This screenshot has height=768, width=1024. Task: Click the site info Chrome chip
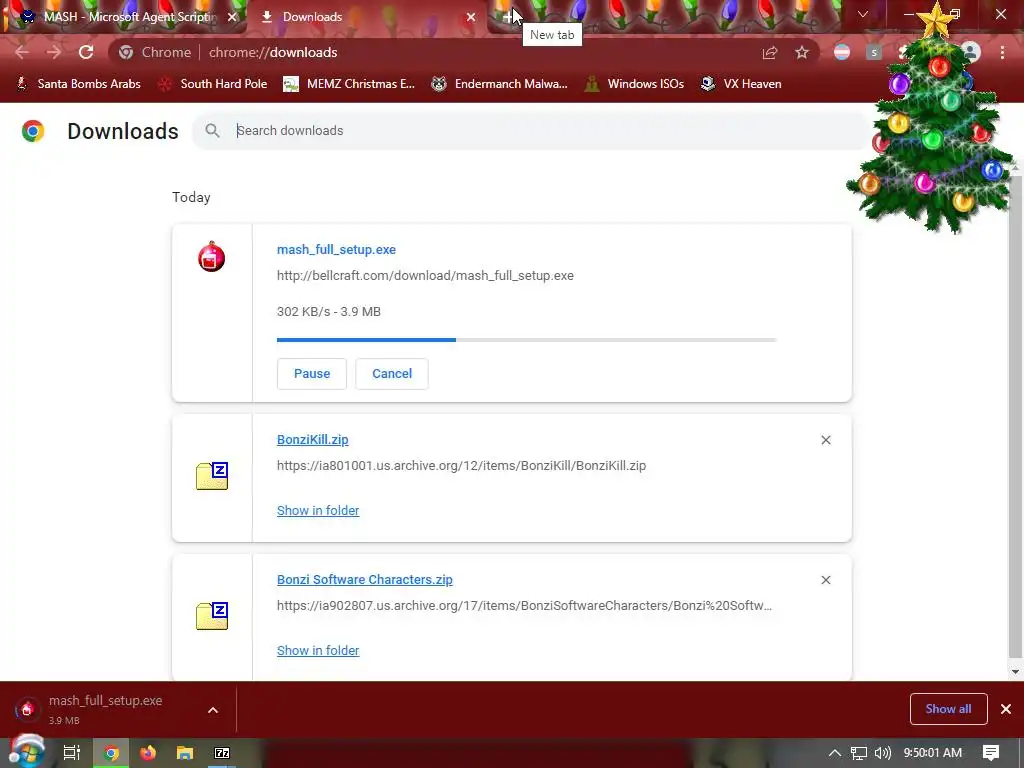155,52
